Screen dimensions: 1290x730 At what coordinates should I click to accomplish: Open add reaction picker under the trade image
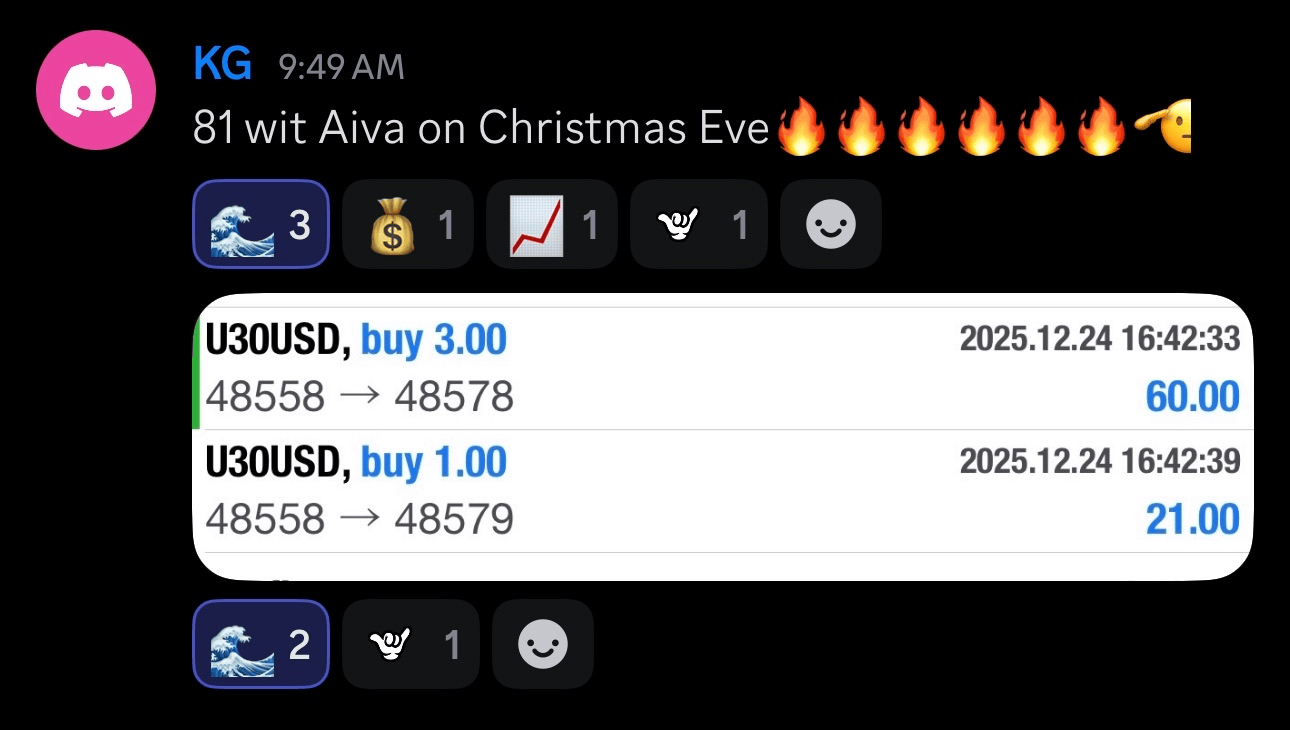[x=543, y=645]
